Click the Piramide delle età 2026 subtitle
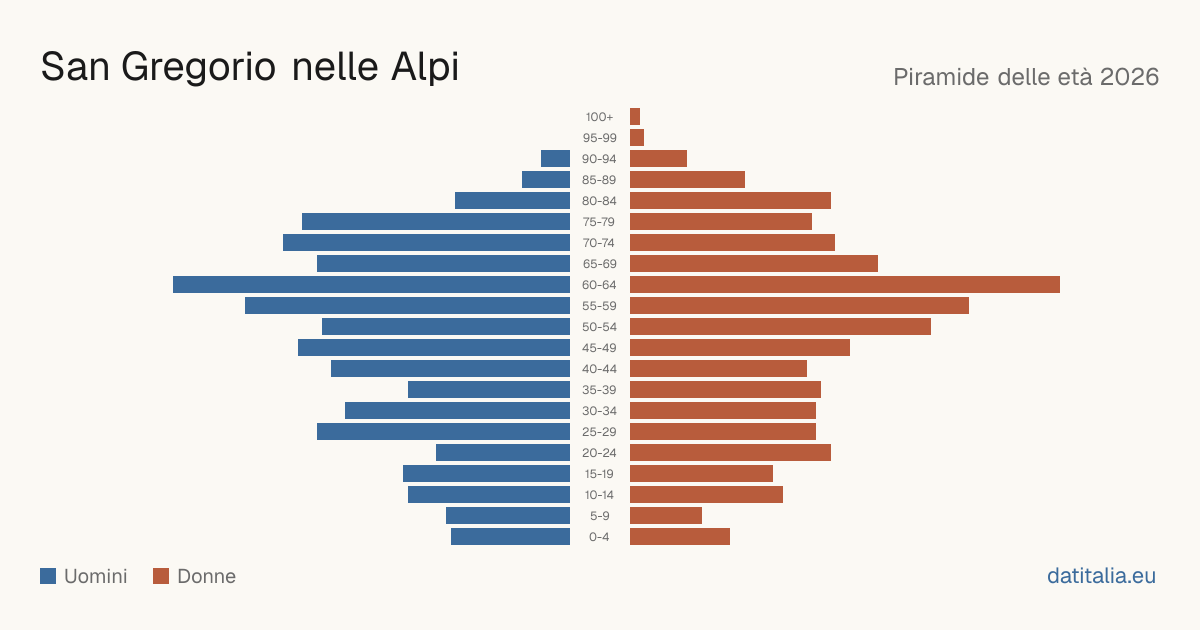Image resolution: width=1200 pixels, height=630 pixels. point(1026,77)
